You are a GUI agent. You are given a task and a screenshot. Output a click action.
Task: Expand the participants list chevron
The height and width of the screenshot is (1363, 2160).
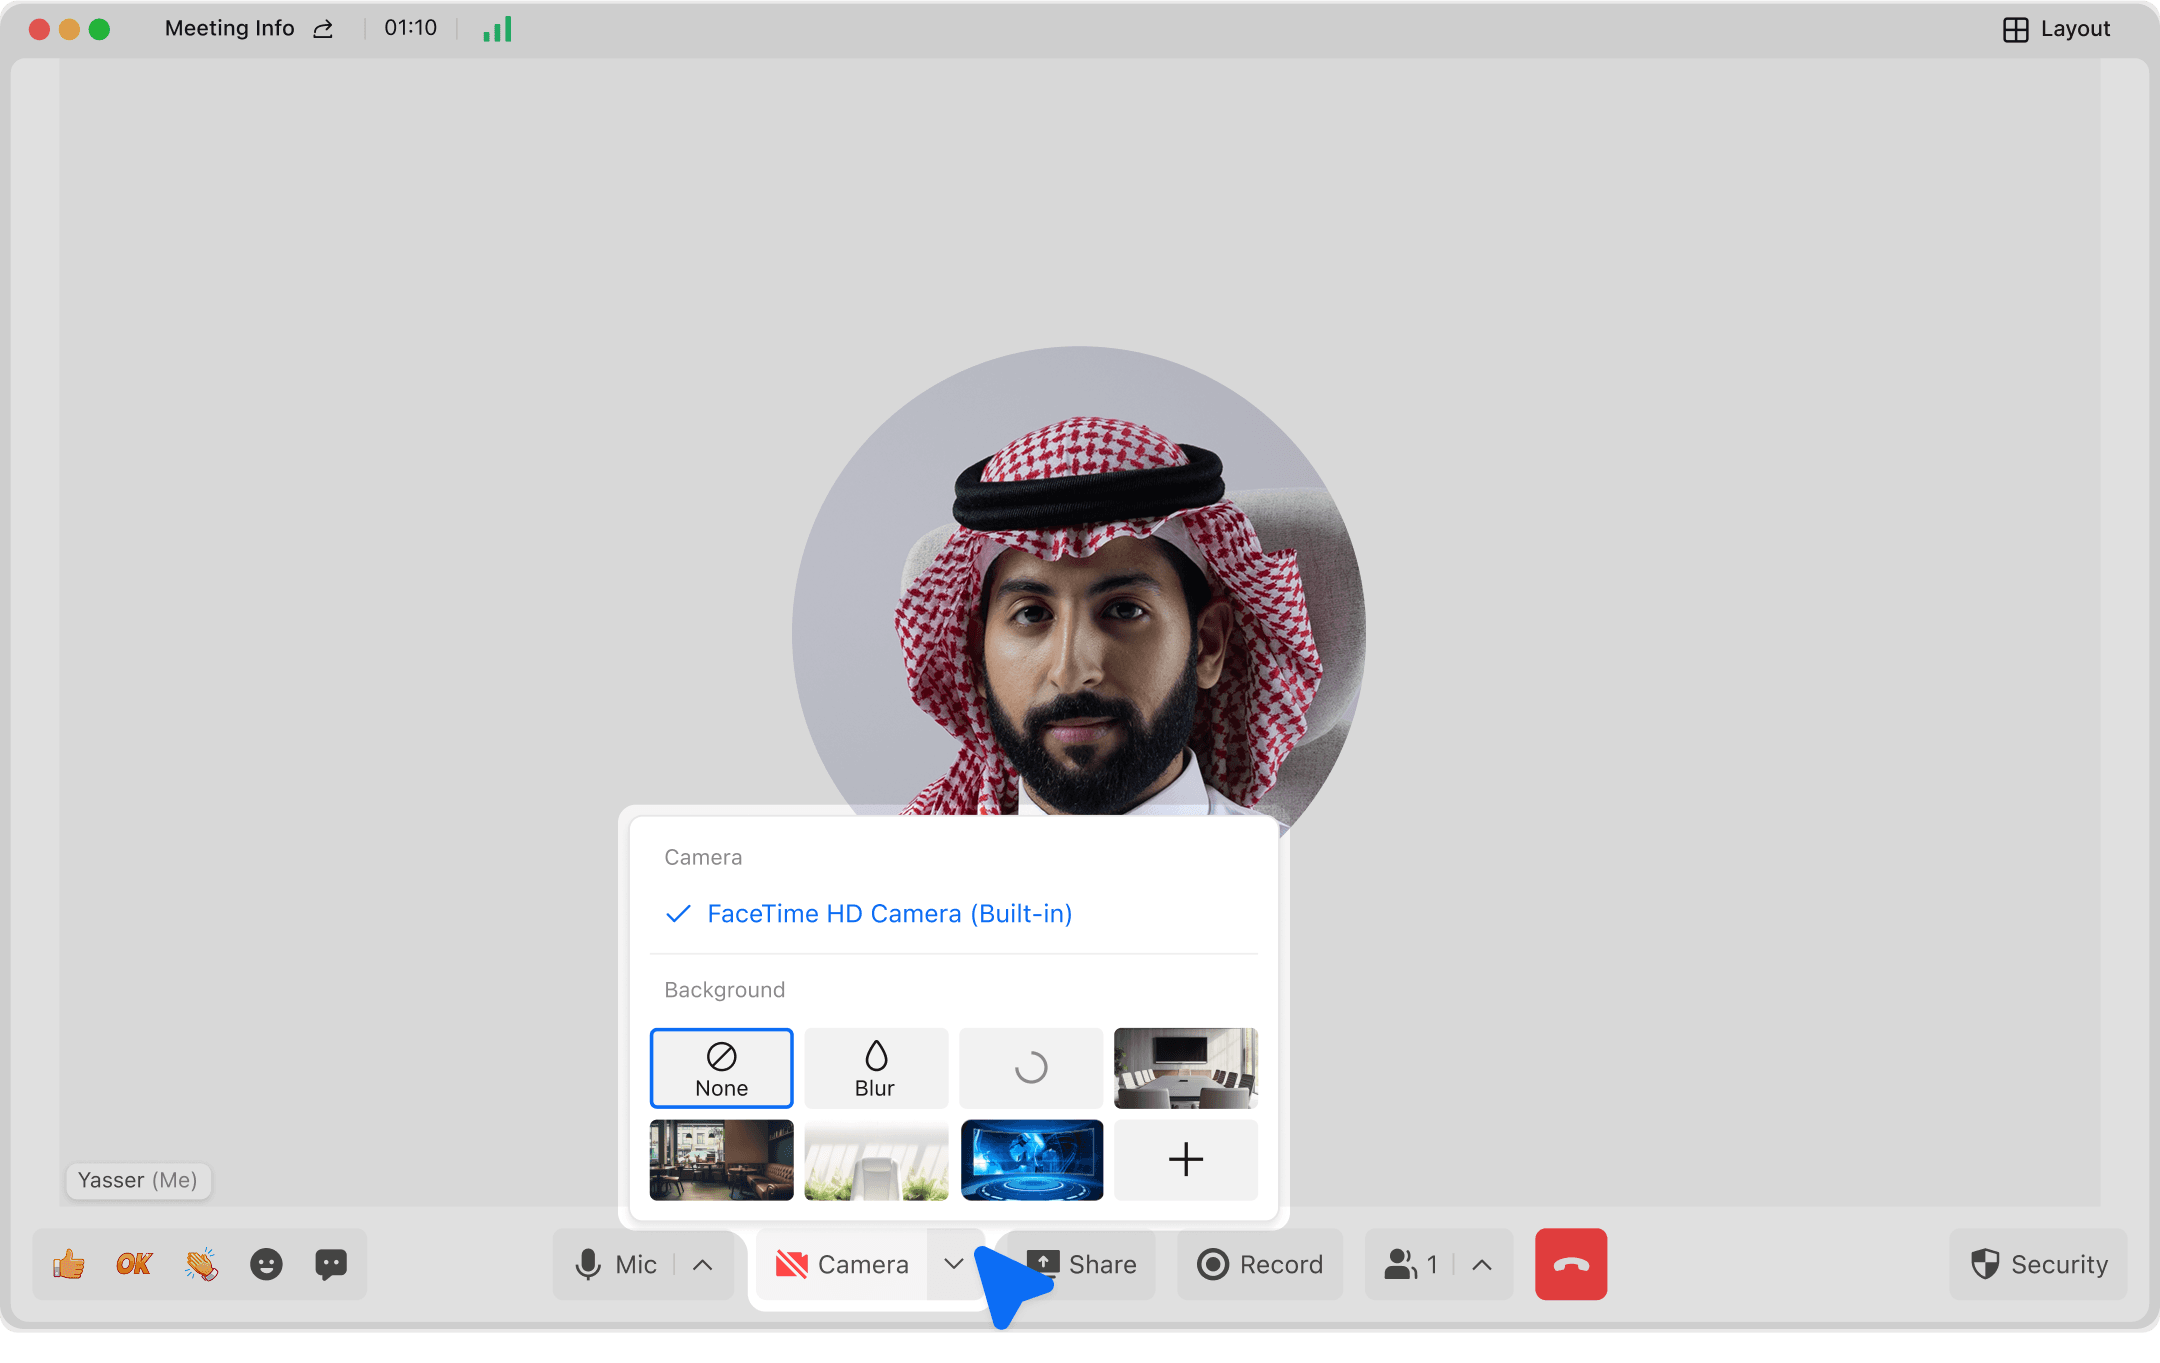(1482, 1265)
